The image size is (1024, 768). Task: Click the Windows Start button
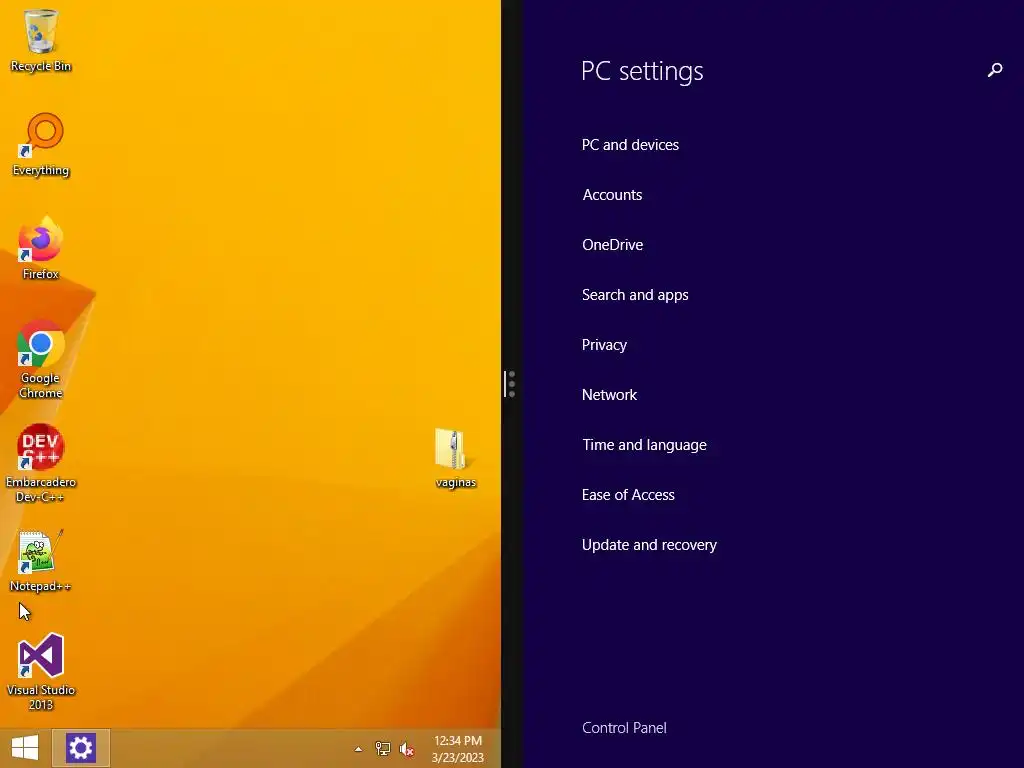25,748
